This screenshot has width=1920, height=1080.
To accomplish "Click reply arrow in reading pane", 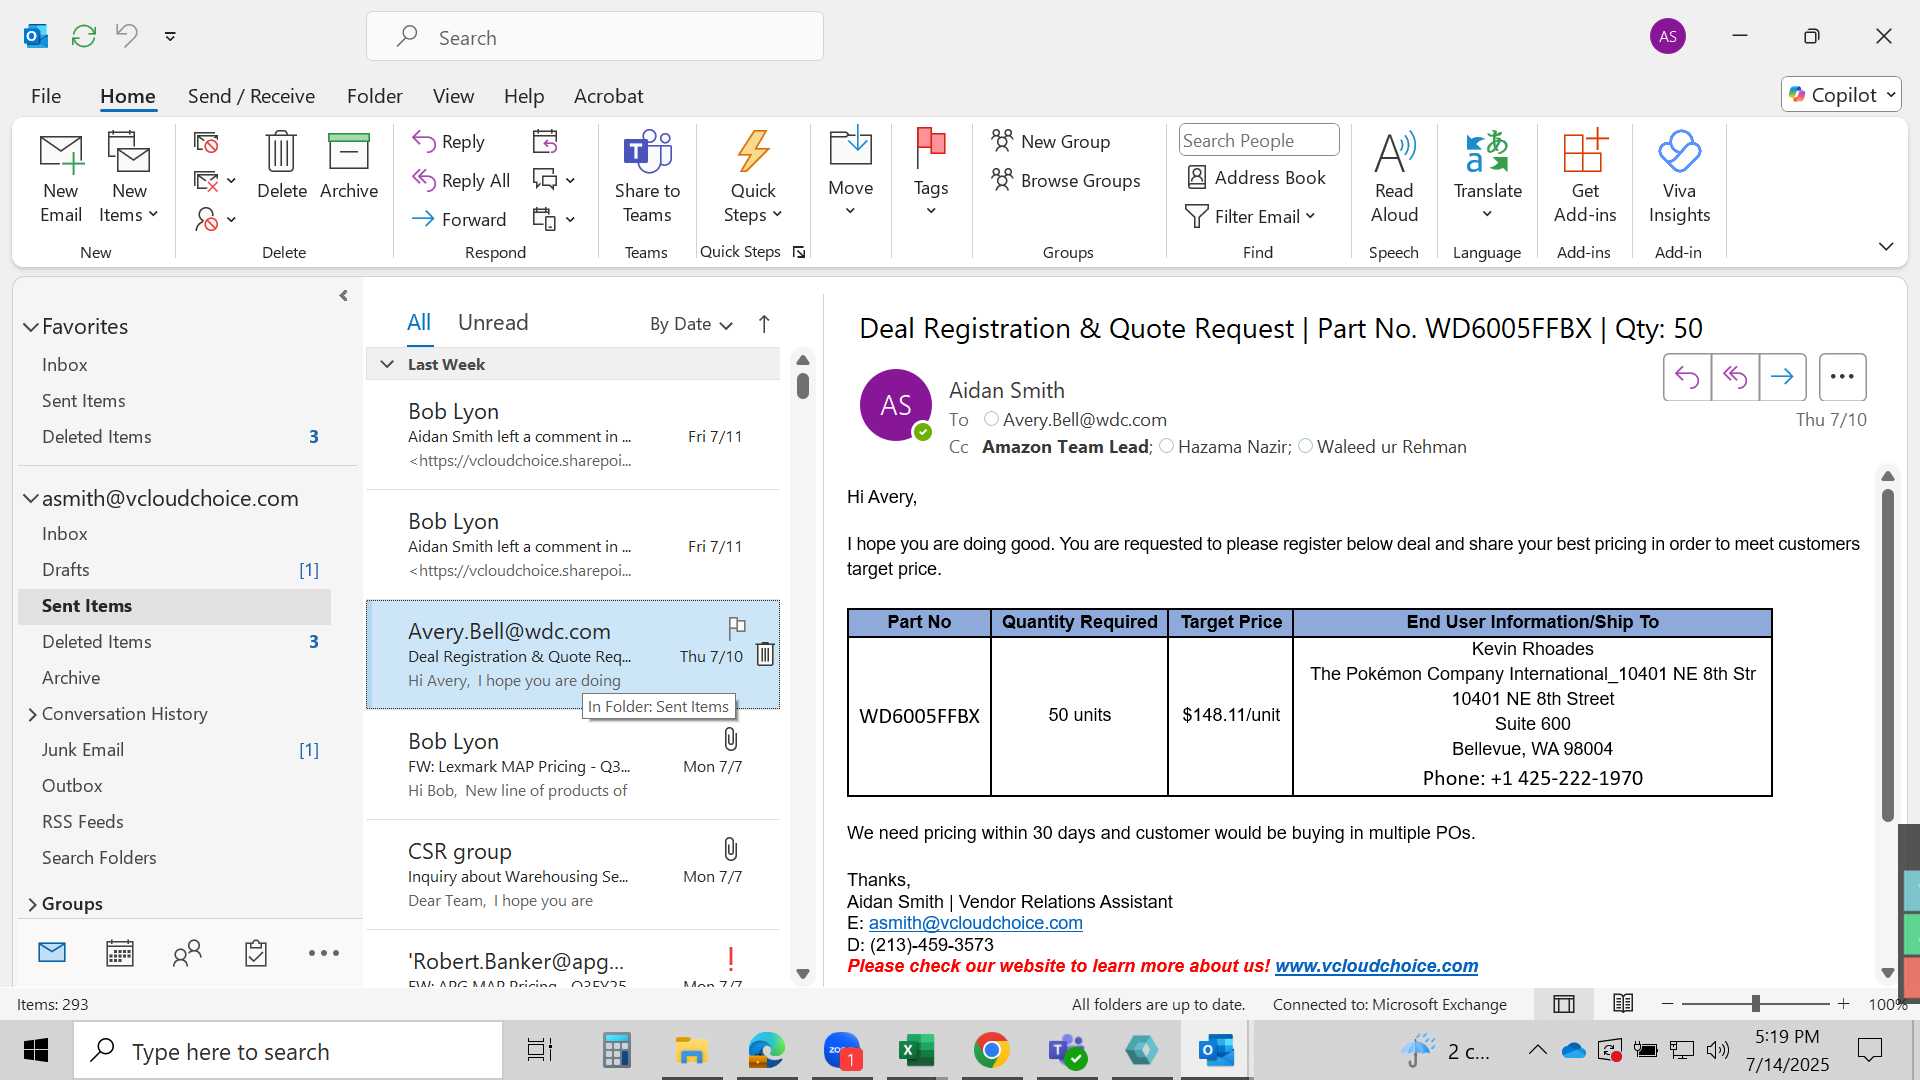I will point(1687,377).
